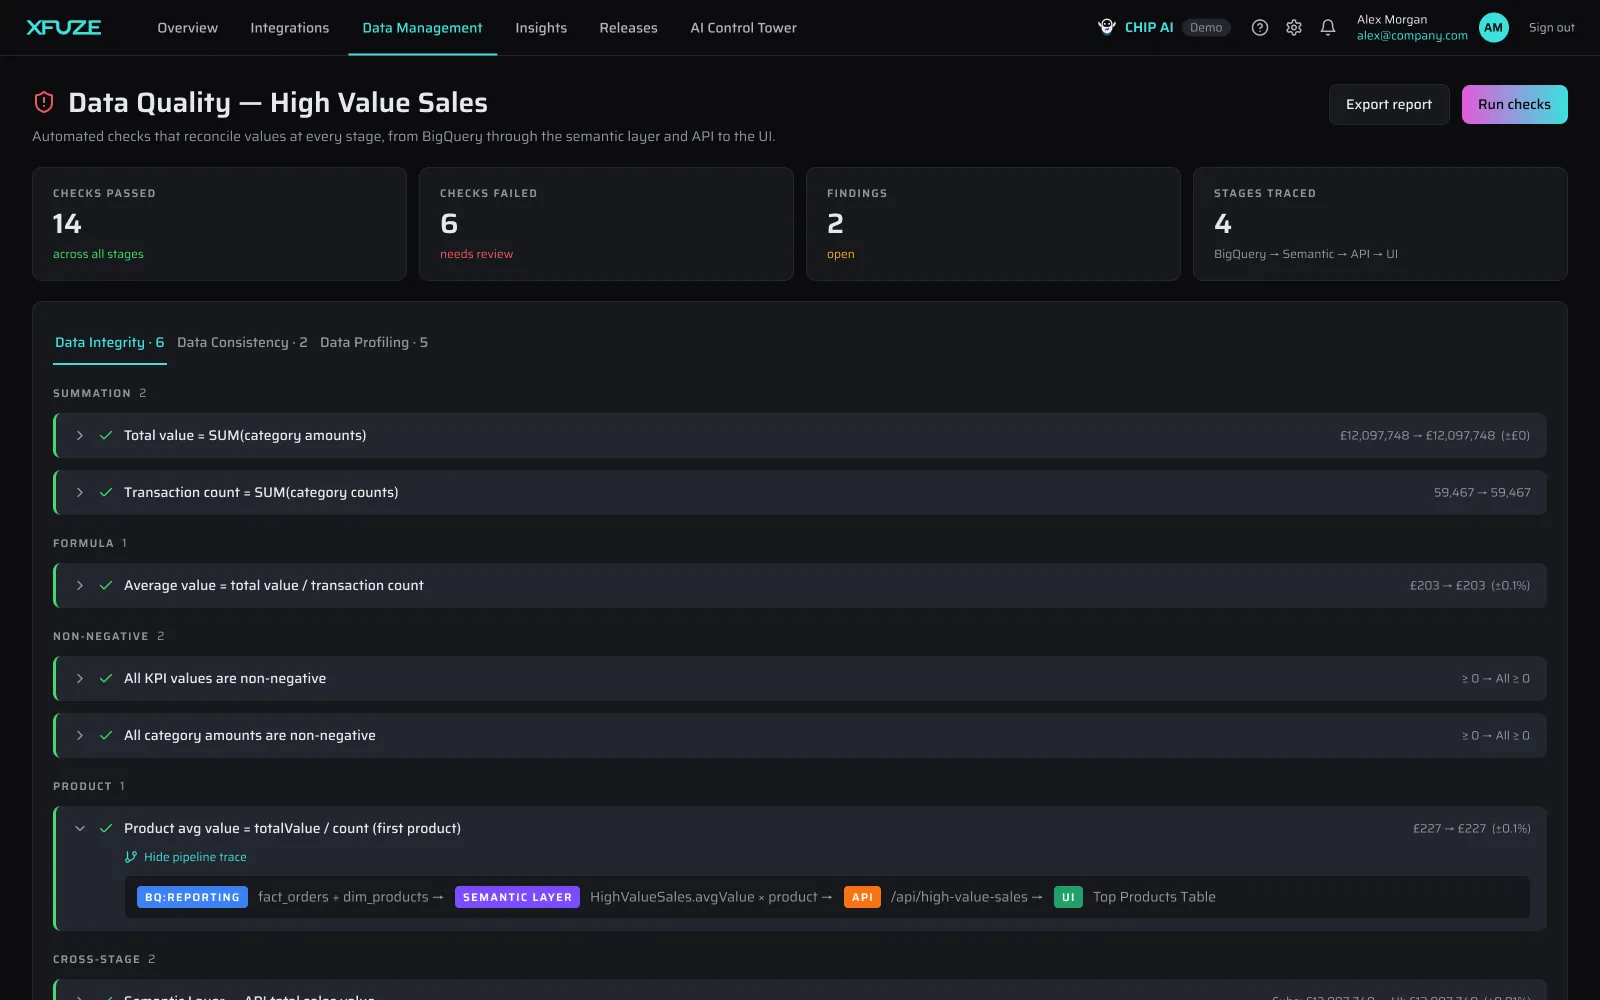Select the Data Integrity tab
Image resolution: width=1600 pixels, height=1000 pixels.
point(110,342)
